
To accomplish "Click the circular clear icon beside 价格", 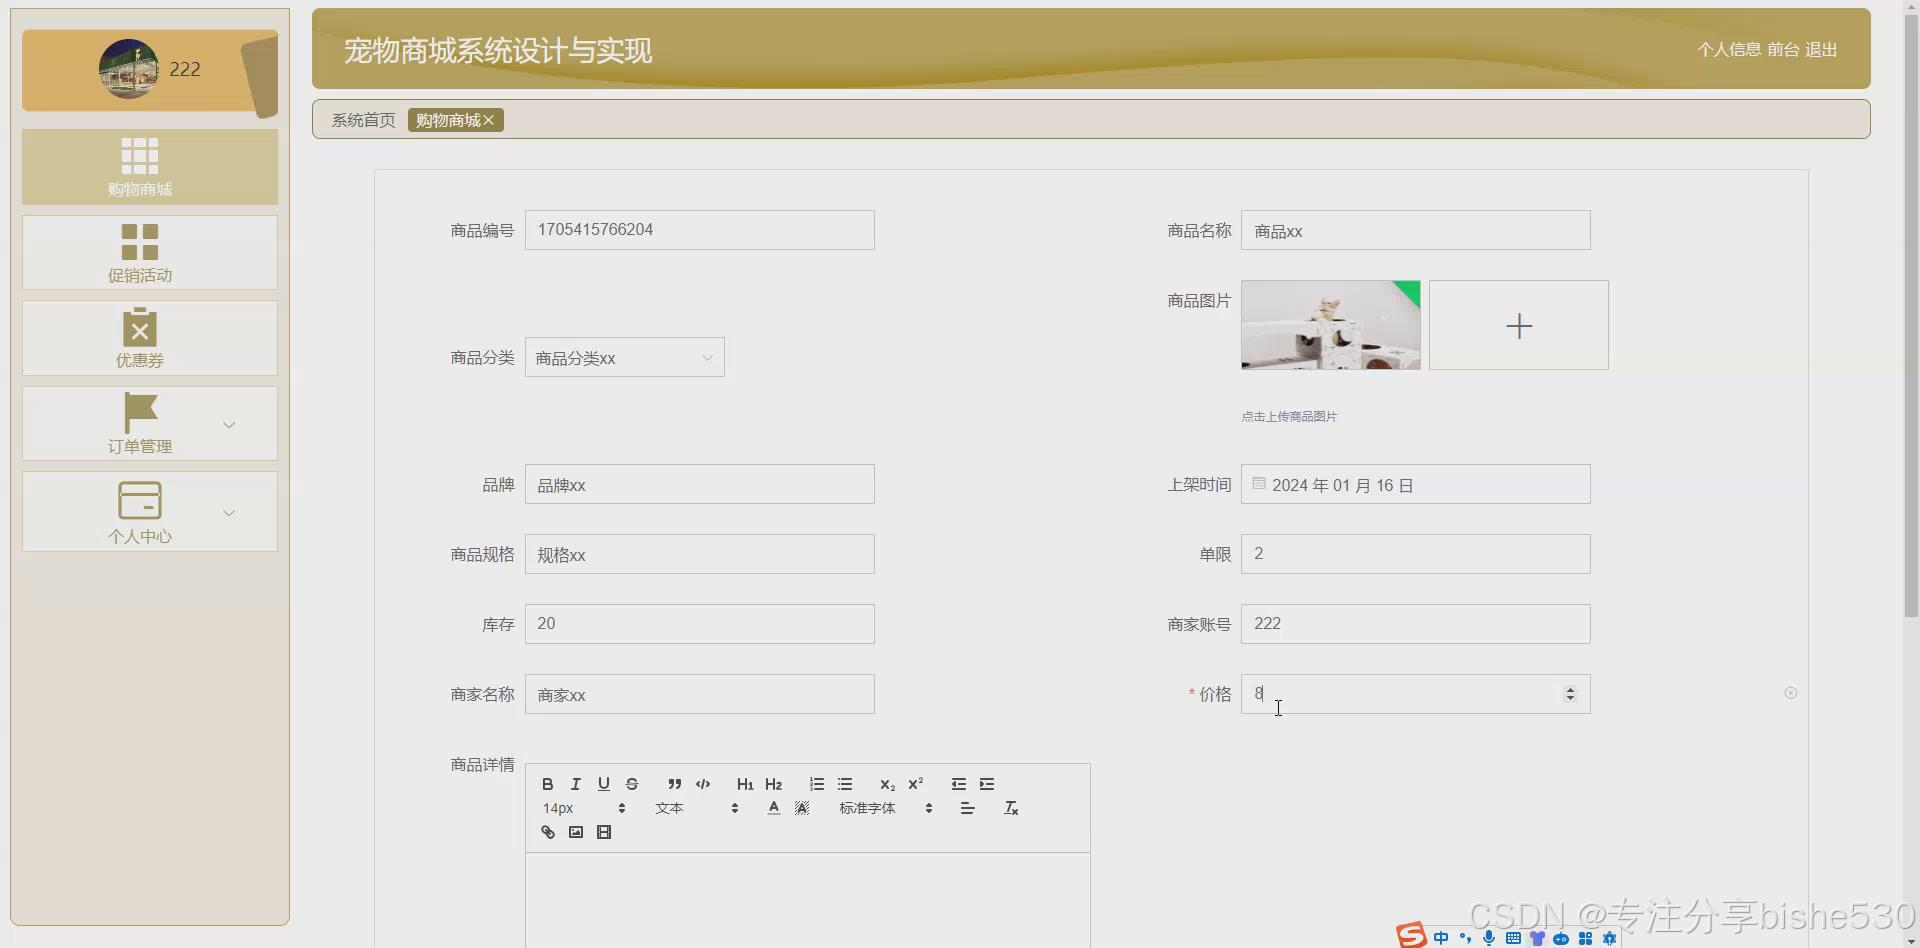I will pyautogui.click(x=1790, y=693).
